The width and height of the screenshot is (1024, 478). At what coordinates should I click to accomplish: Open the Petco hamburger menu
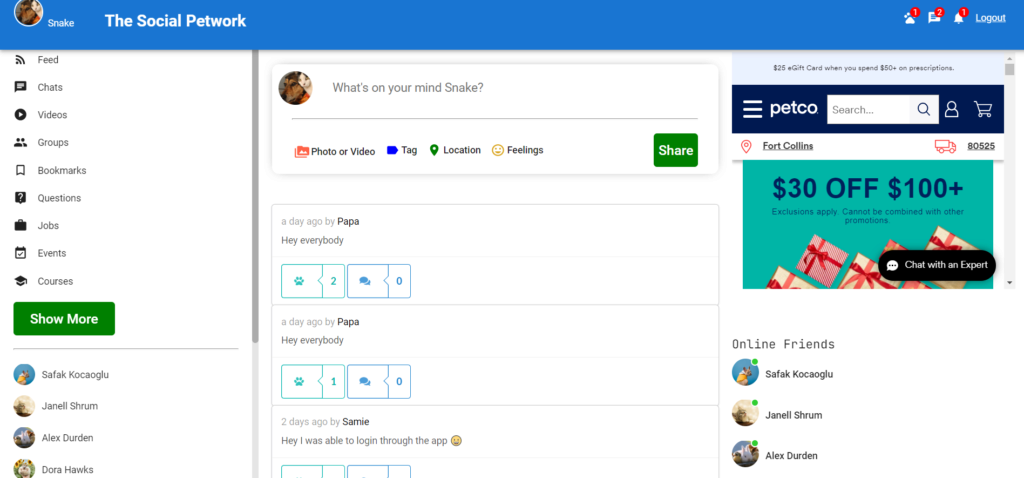point(752,109)
